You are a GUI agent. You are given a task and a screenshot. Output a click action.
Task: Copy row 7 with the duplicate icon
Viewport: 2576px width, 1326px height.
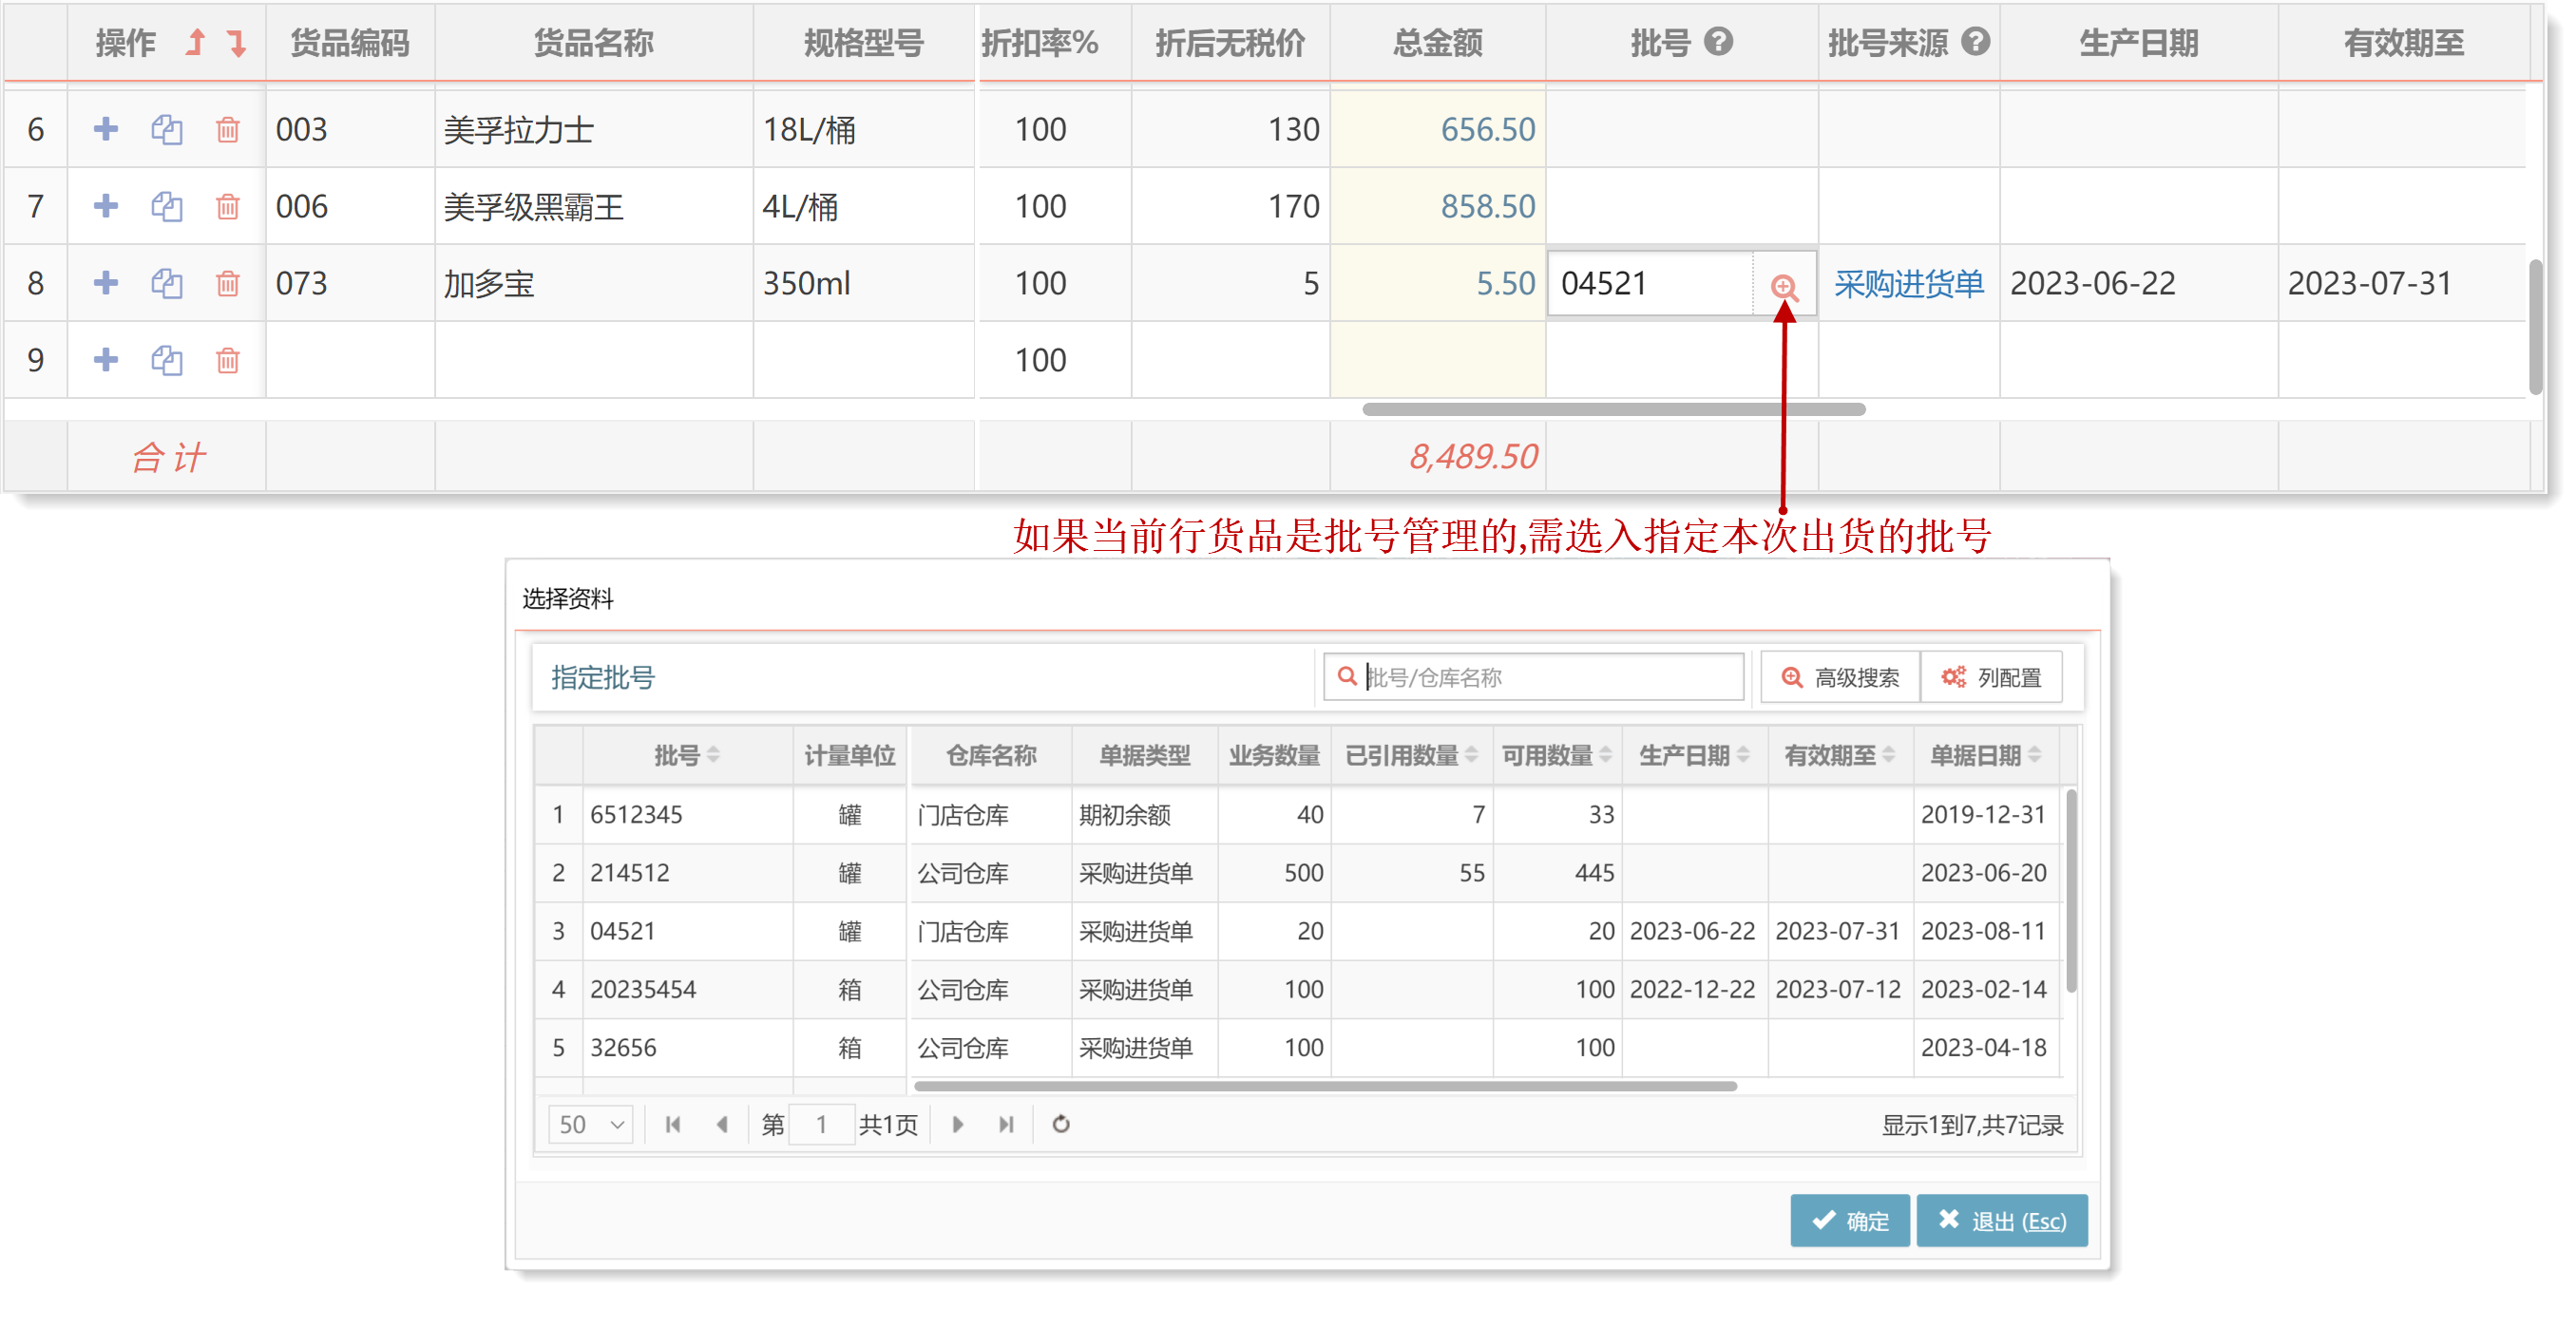166,206
